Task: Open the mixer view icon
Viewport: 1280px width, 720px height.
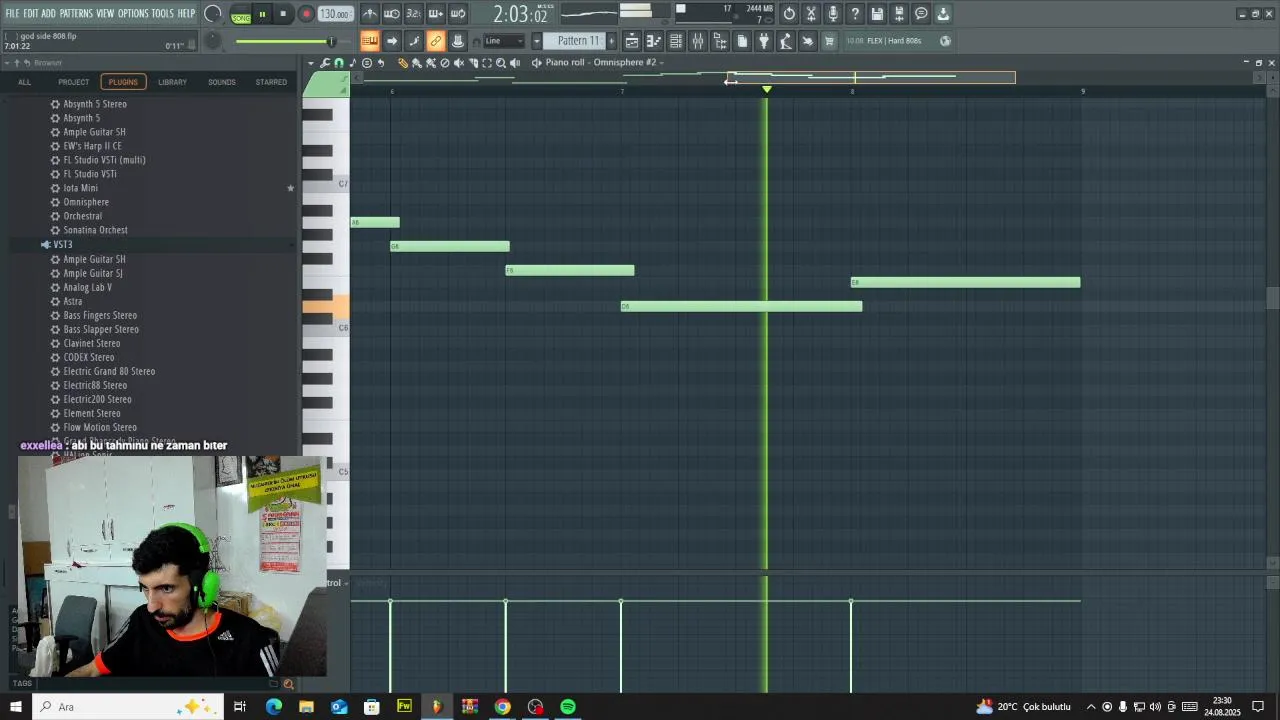Action: click(698, 41)
